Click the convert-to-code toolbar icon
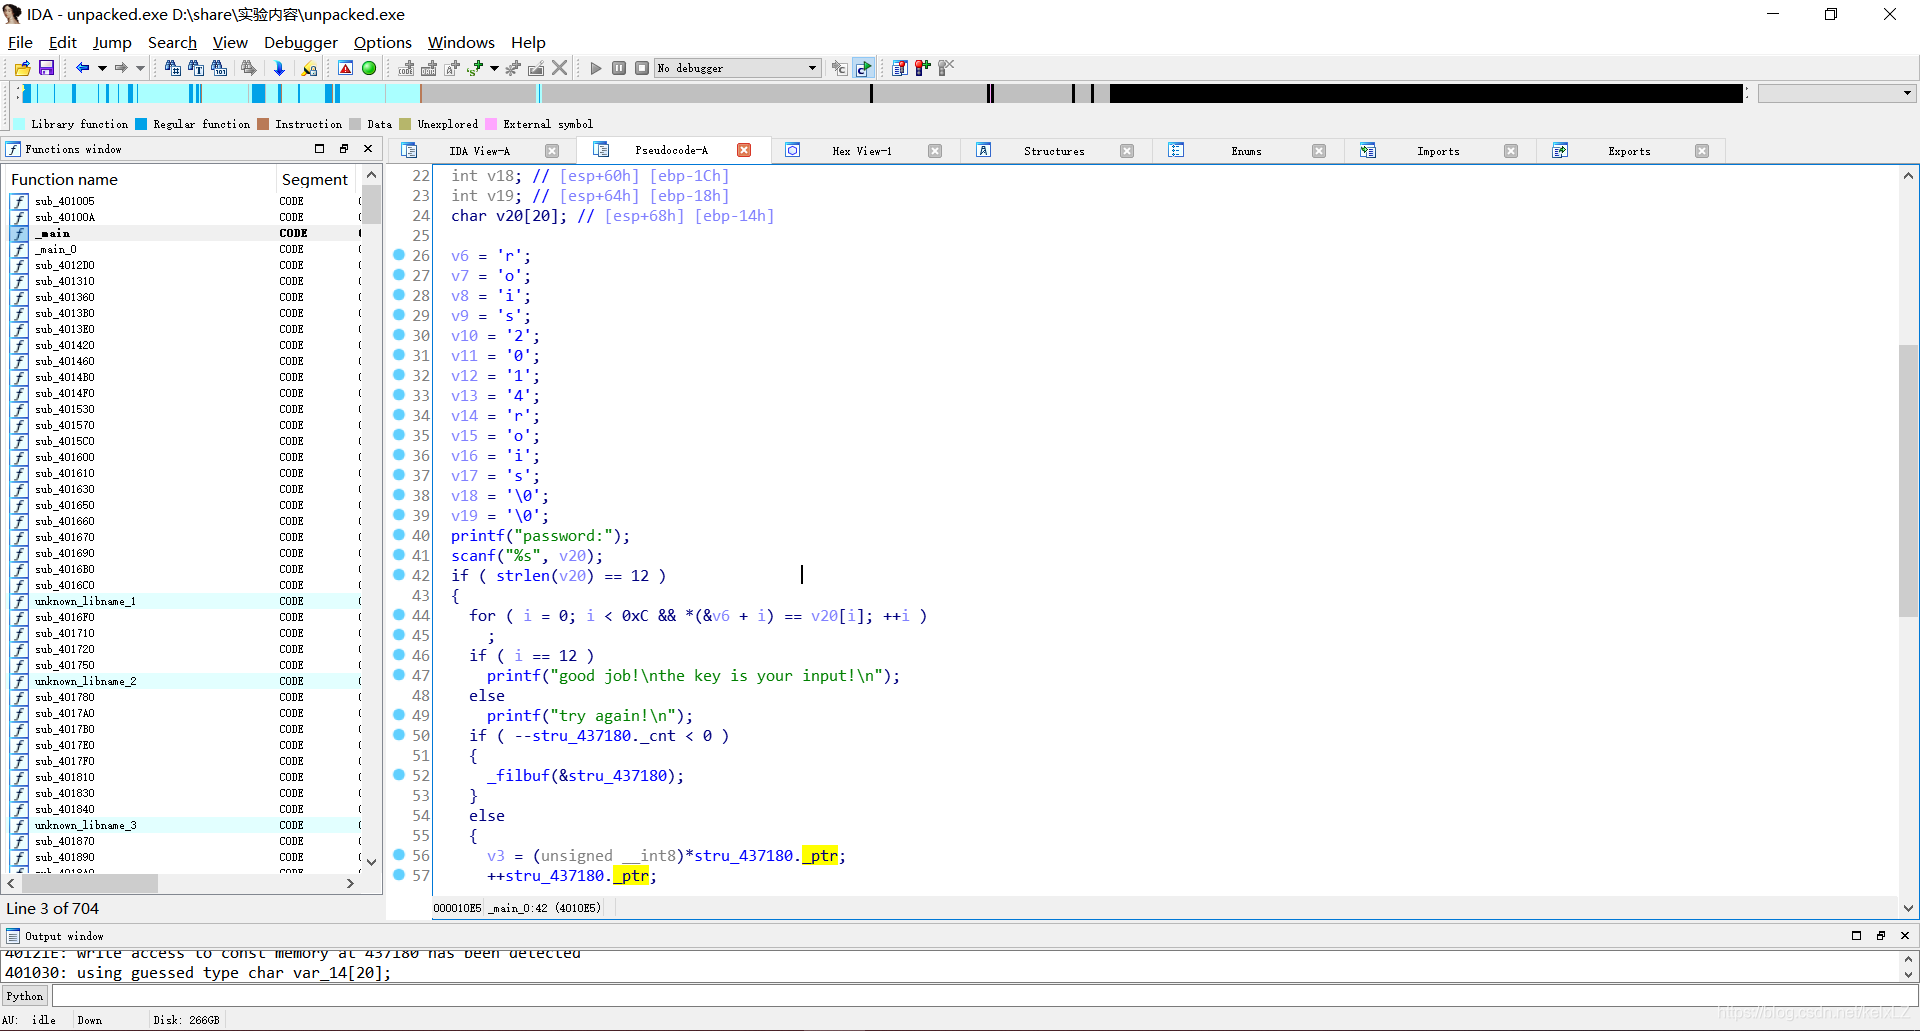The width and height of the screenshot is (1920, 1031). 406,68
